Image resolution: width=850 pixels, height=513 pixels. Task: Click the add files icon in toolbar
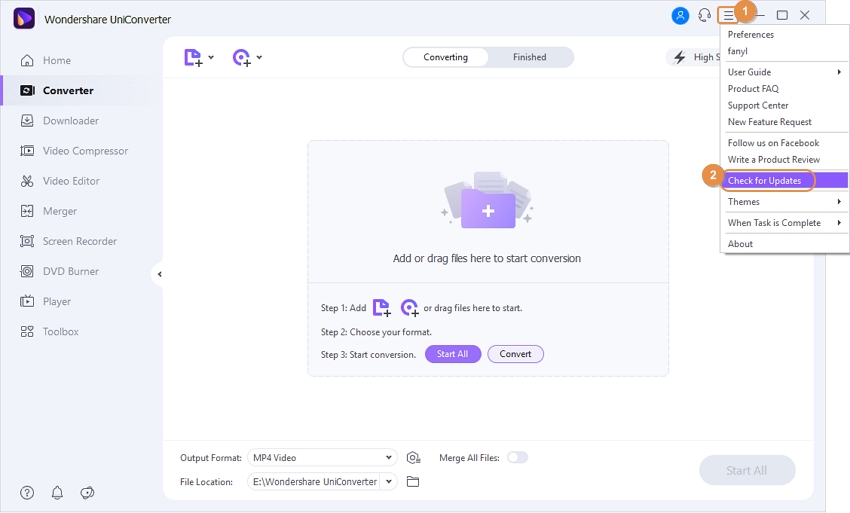tap(193, 58)
